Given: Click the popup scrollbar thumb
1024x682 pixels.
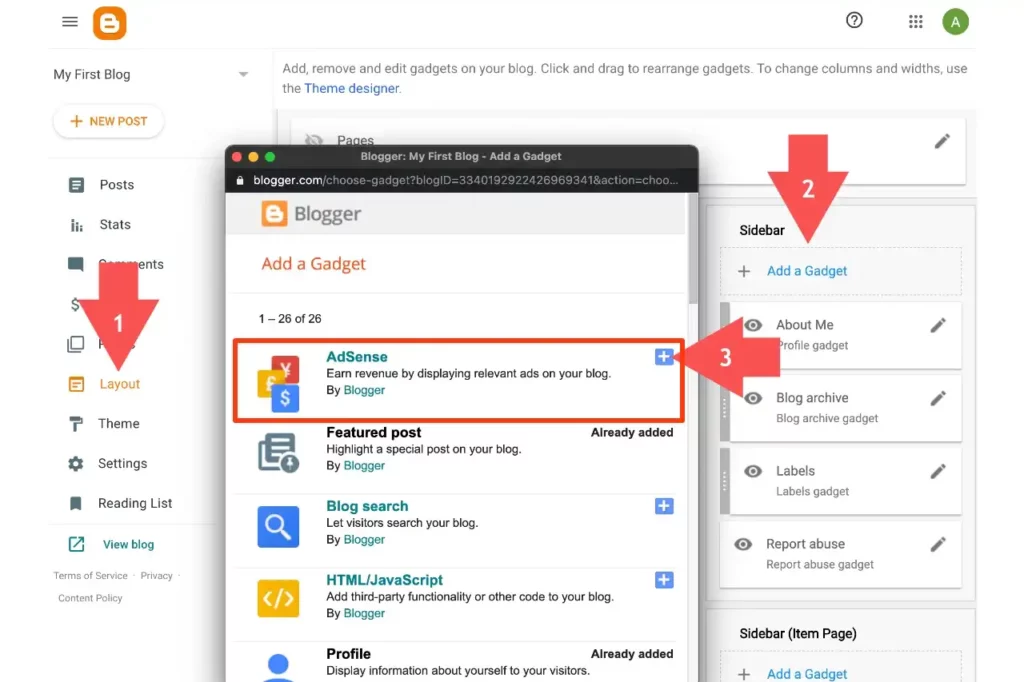Looking at the screenshot, I should pyautogui.click(x=692, y=250).
